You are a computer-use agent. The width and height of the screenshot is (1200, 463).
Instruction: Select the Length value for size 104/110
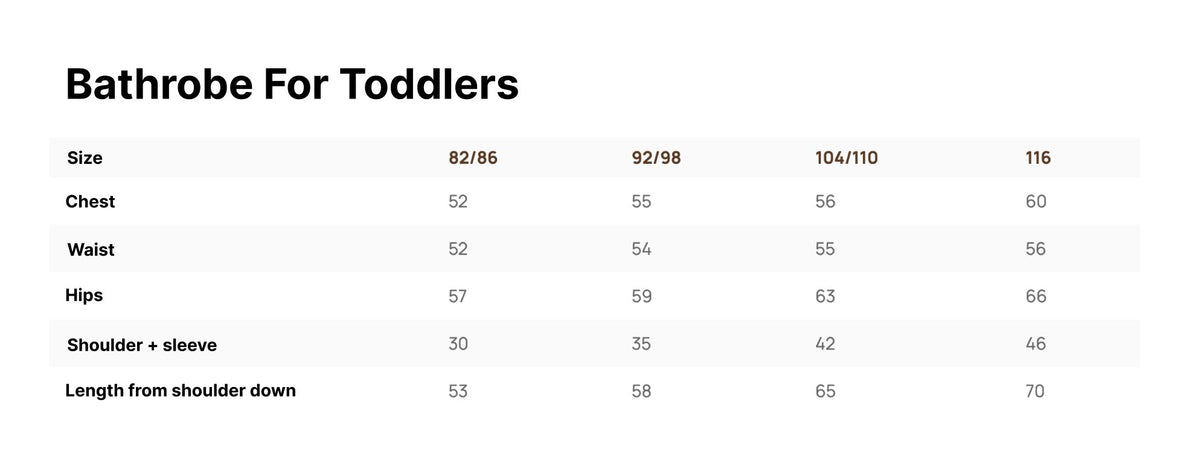825,391
